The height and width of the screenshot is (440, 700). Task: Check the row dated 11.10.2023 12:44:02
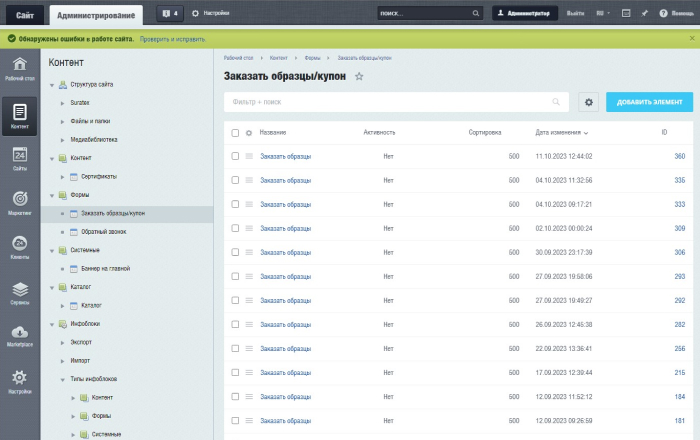[235, 156]
